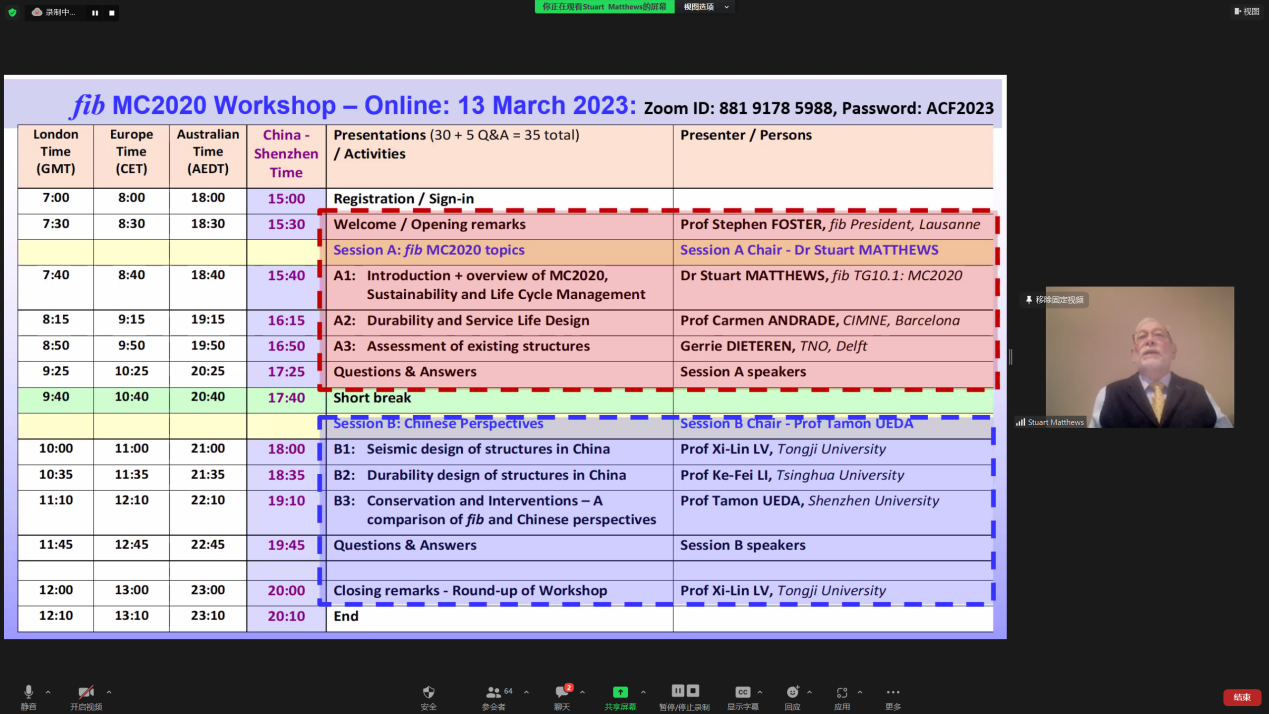Open the Apps (应用) icon

point(842,692)
